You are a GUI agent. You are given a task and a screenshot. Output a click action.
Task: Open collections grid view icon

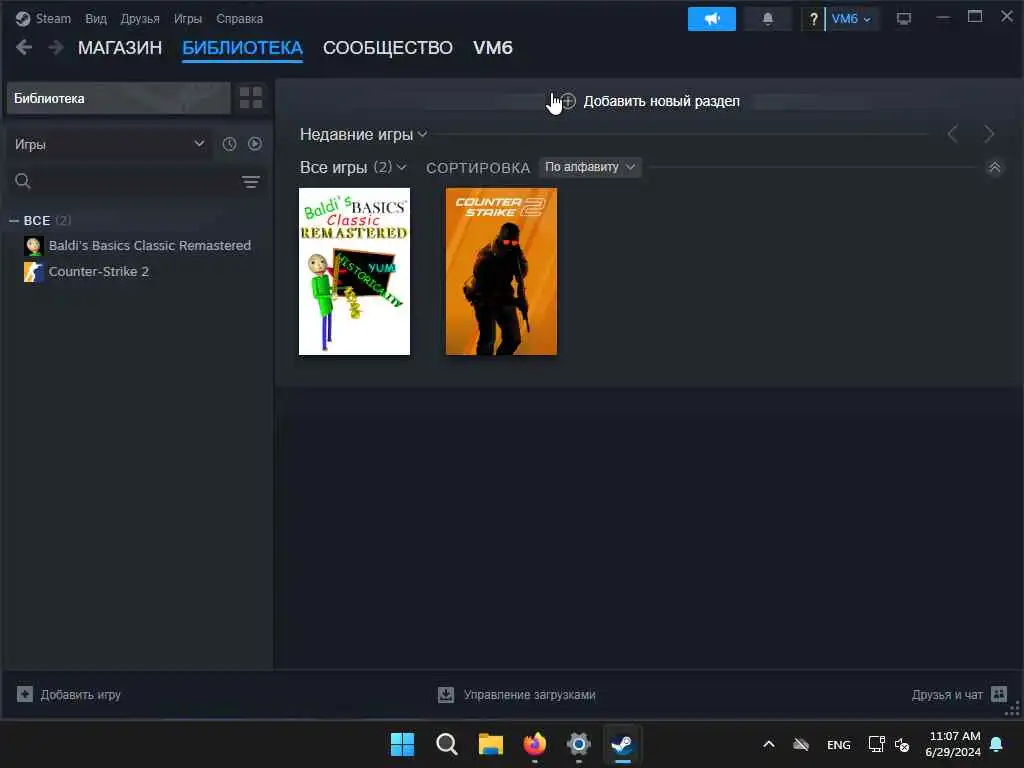coord(251,98)
